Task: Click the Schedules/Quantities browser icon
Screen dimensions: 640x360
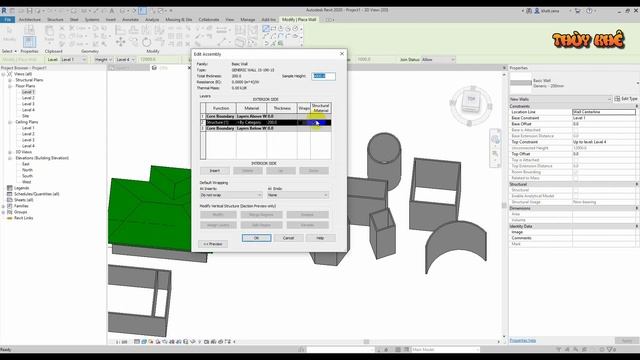Action: tap(10, 194)
